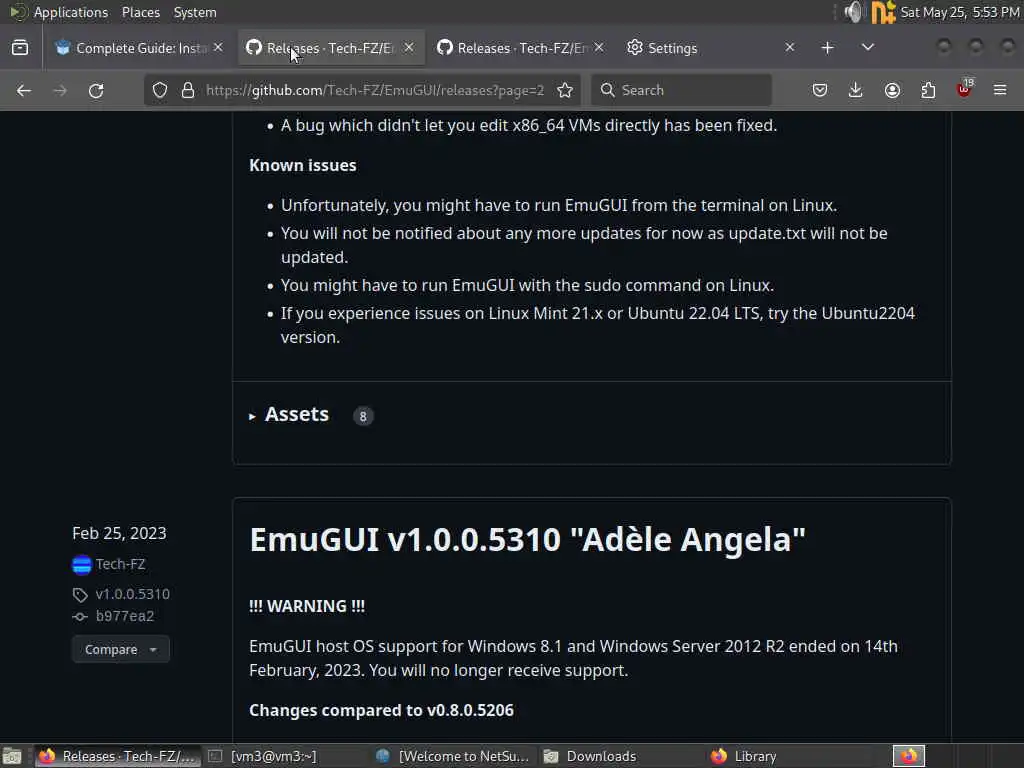Click the URL address bar
This screenshot has width=1024, height=768.
pos(375,90)
